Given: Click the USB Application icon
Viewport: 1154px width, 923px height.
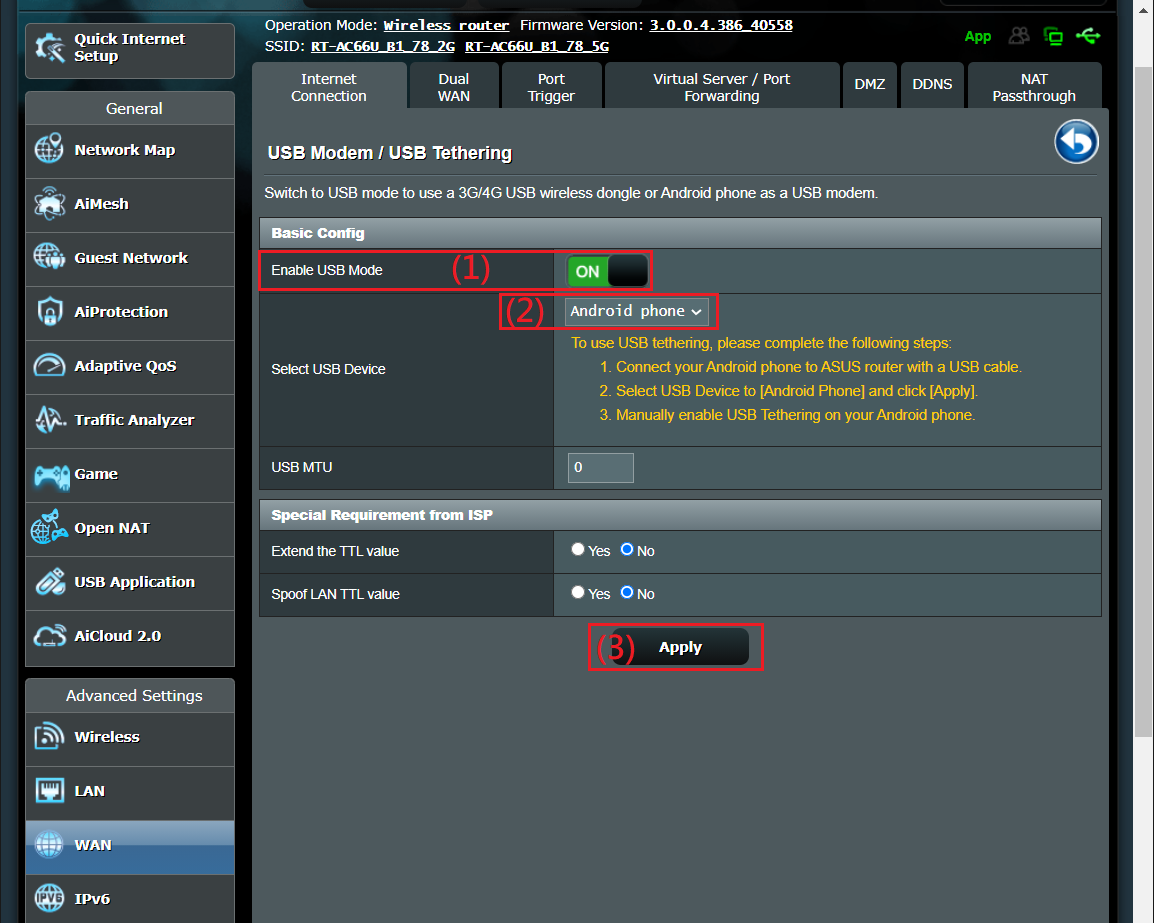Looking at the screenshot, I should tap(49, 581).
